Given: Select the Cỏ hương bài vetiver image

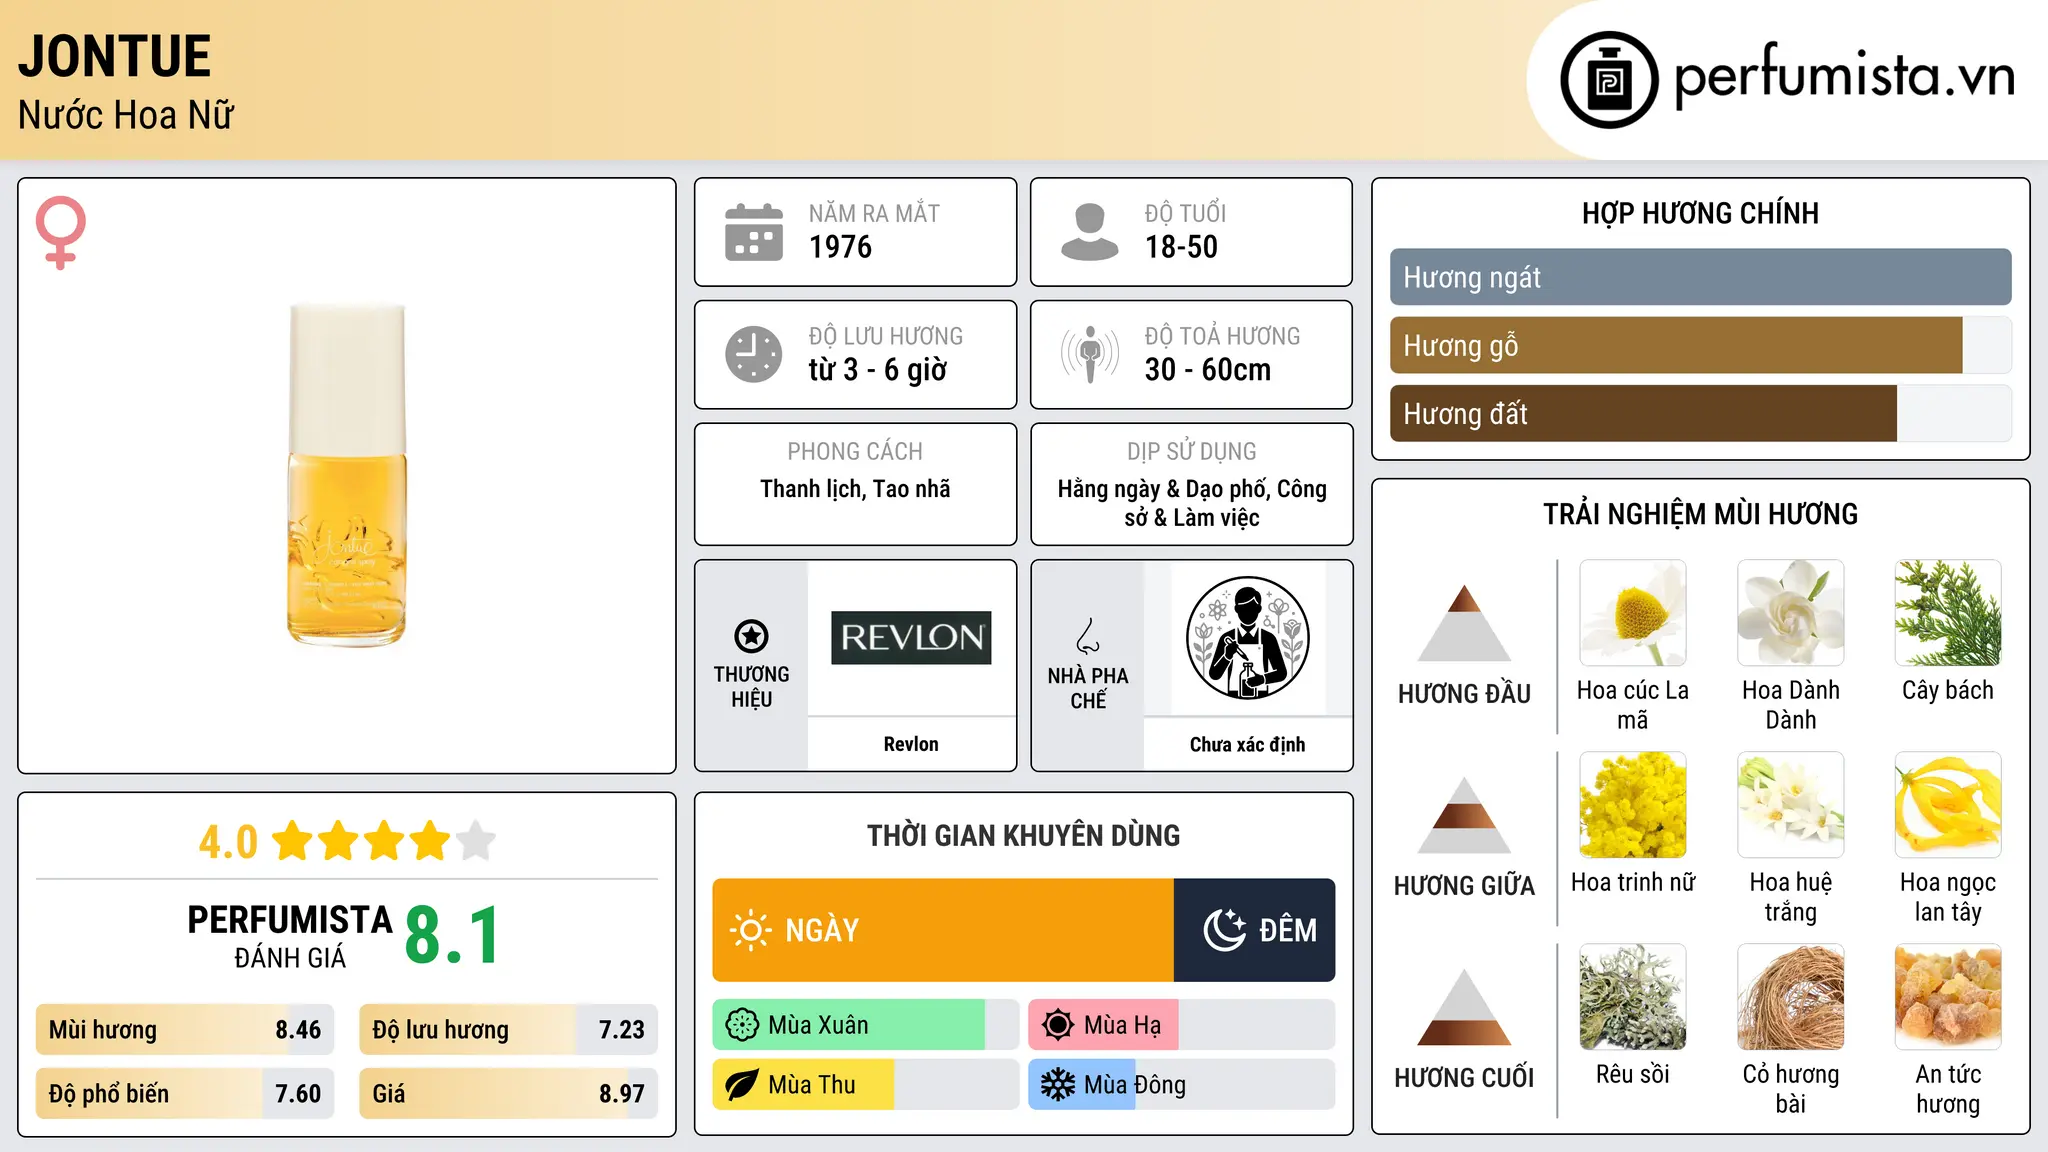Looking at the screenshot, I should (x=1790, y=997).
